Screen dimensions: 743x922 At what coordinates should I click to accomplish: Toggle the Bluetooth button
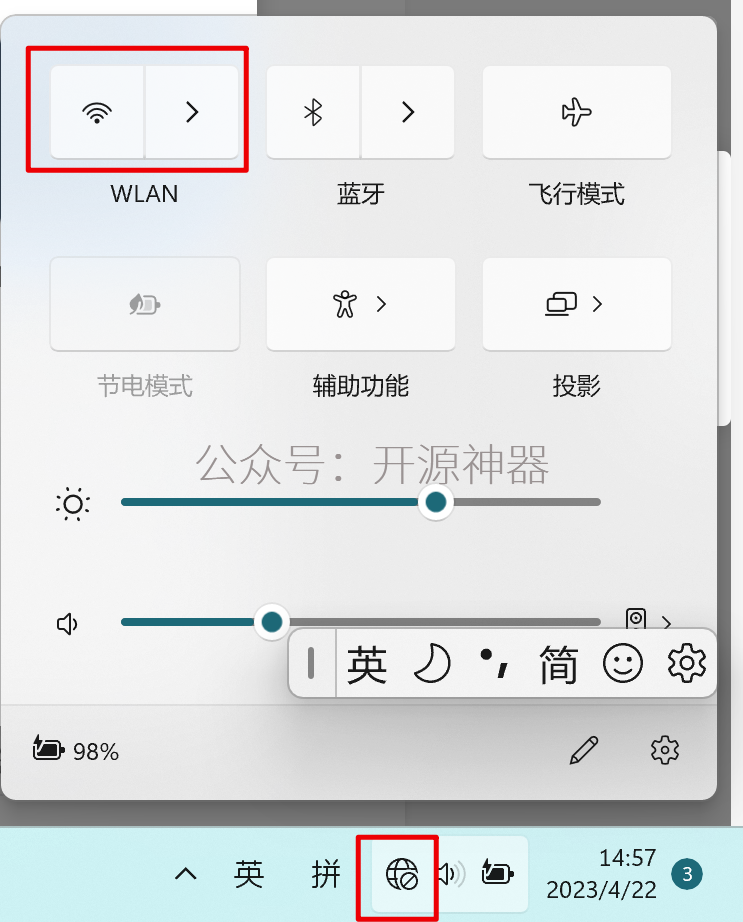click(313, 112)
